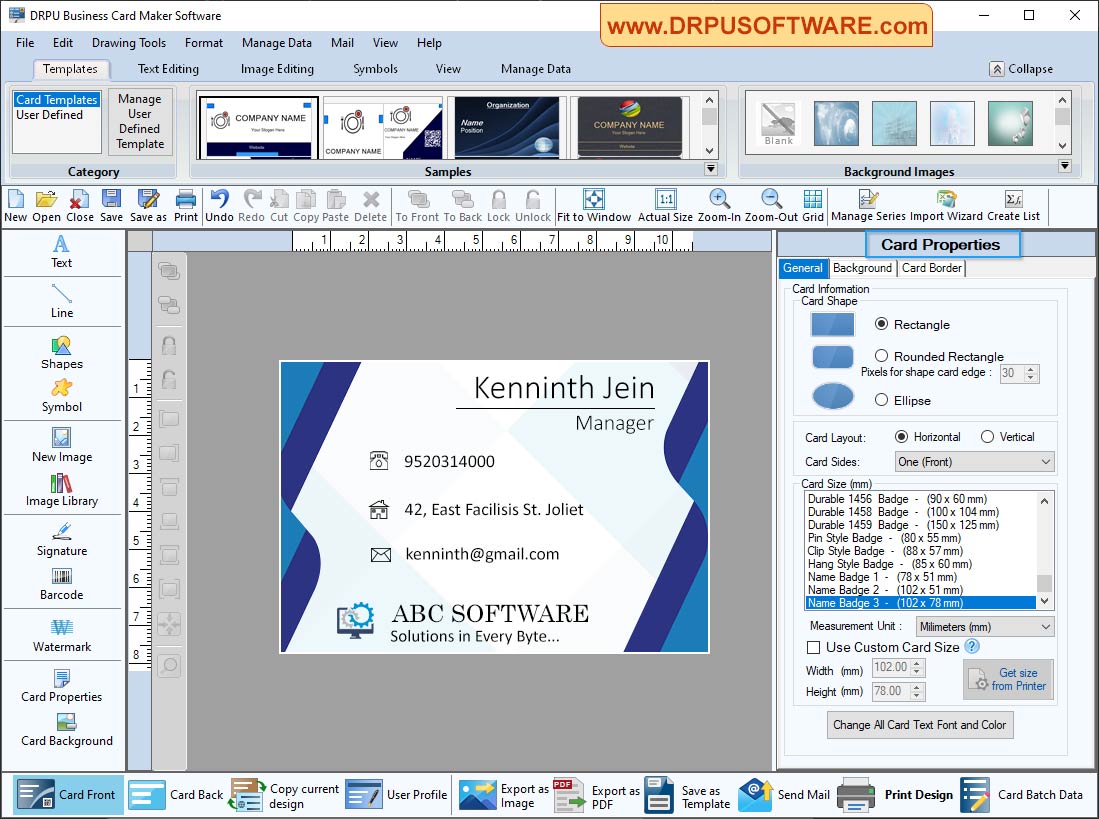Open Card Background settings from the sidebar
The image size is (1099, 819).
pyautogui.click(x=63, y=731)
